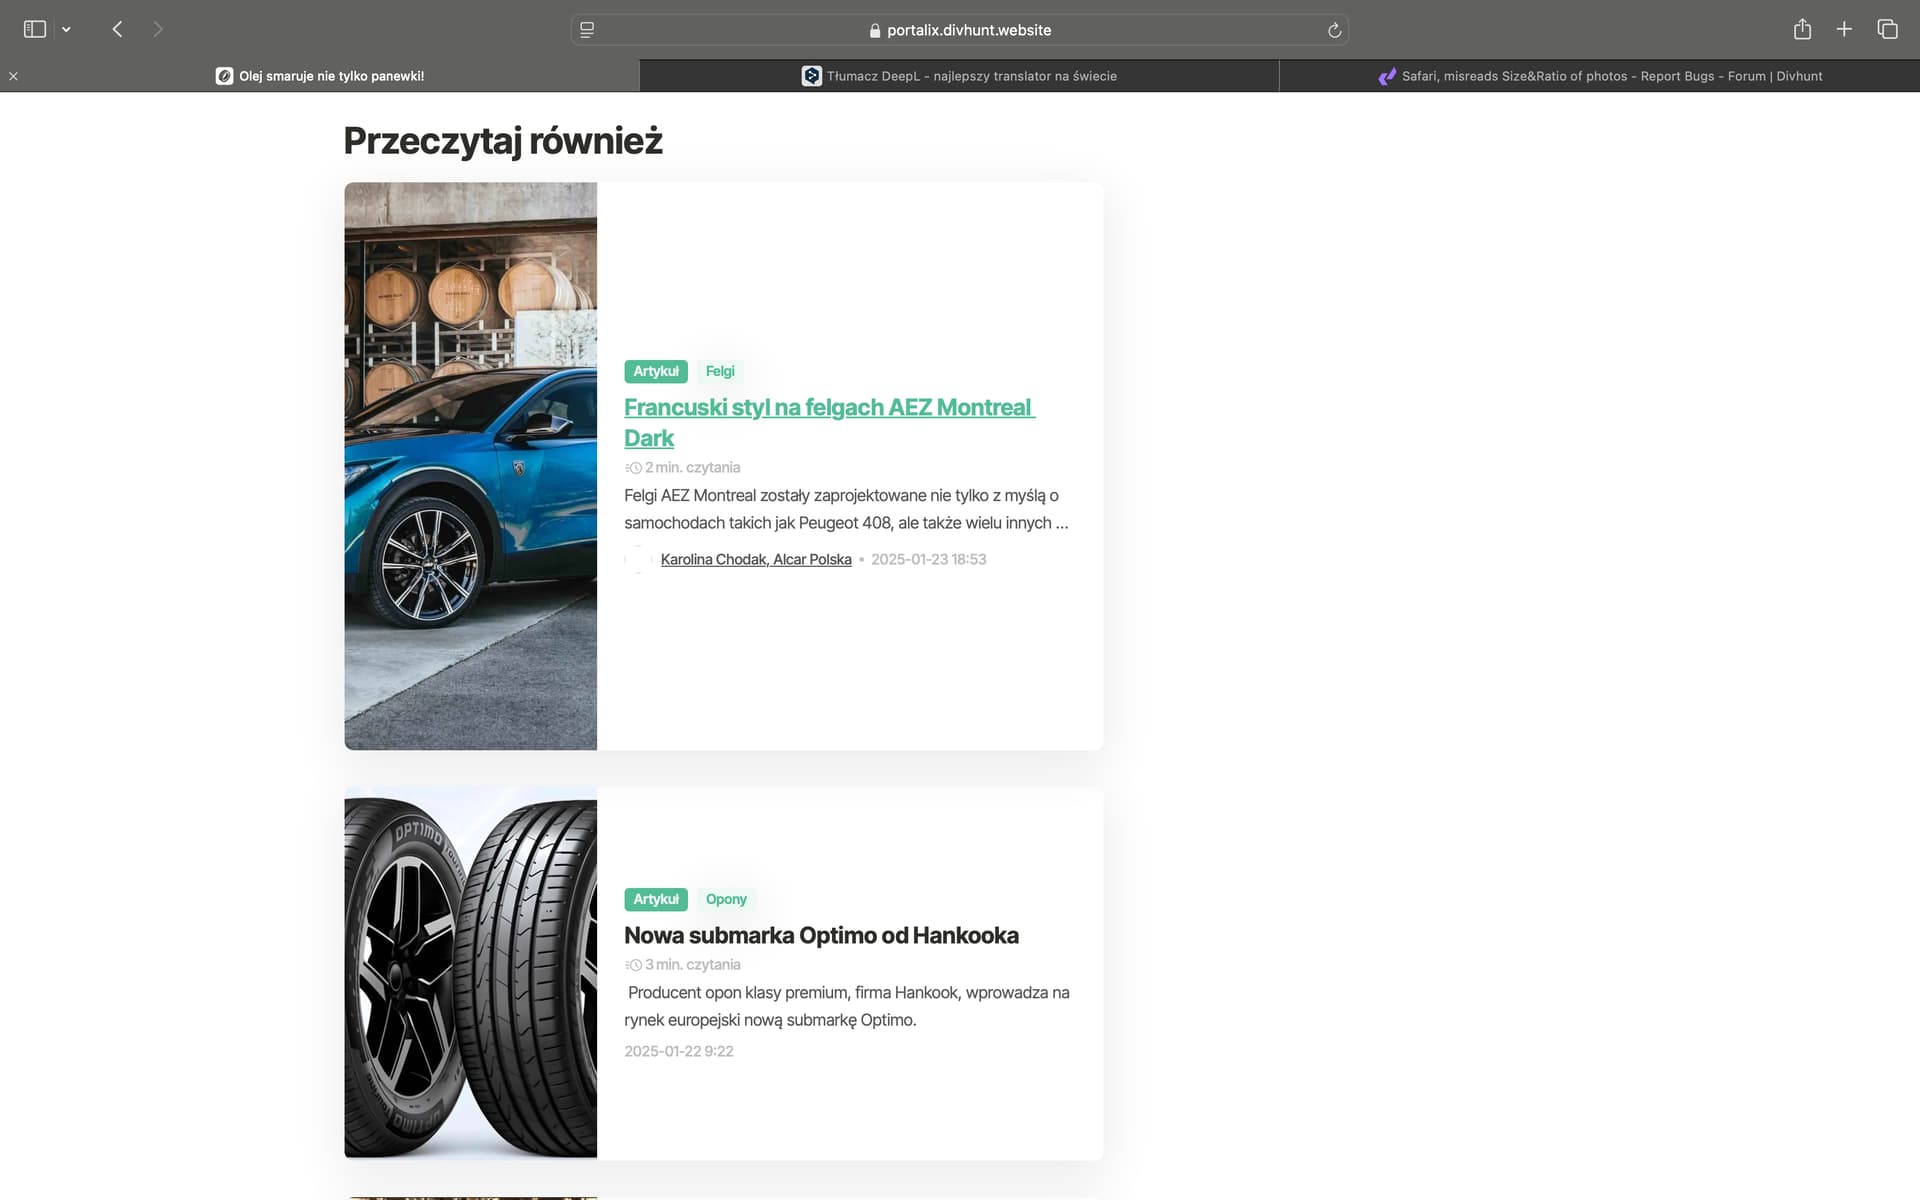Open the Karolina Chodak, Alcar Polska author link
The width and height of the screenshot is (1920, 1200).
click(x=756, y=559)
